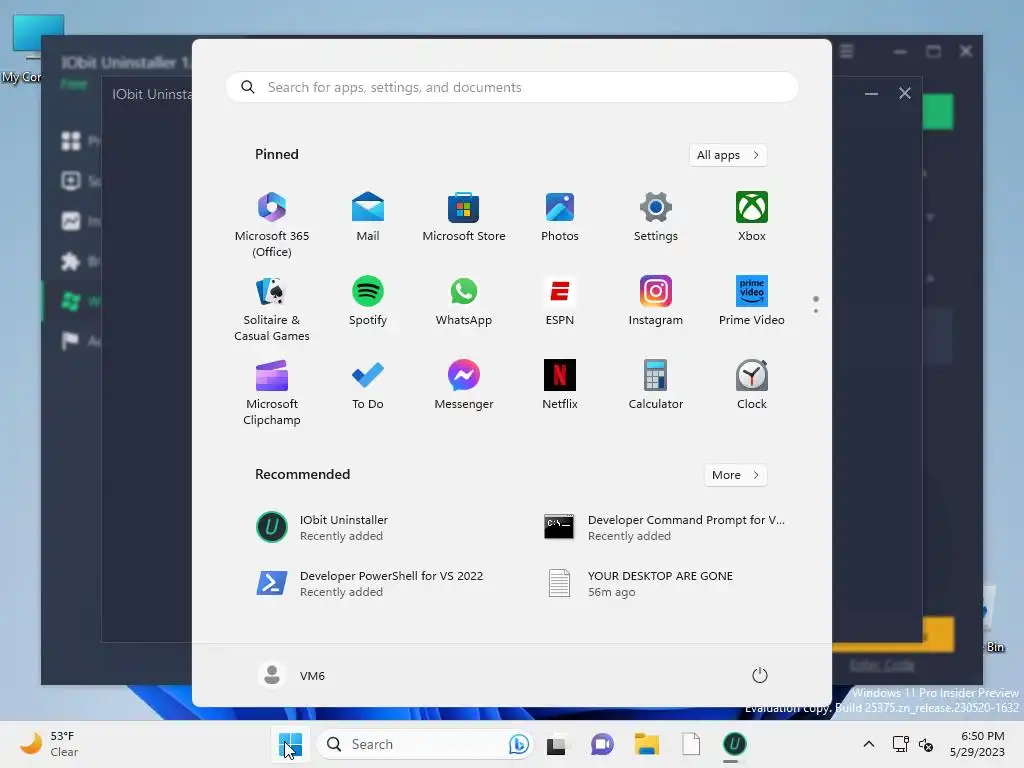Open Microsoft 365 (Office) pinned app
The width and height of the screenshot is (1024, 768).
[272, 224]
